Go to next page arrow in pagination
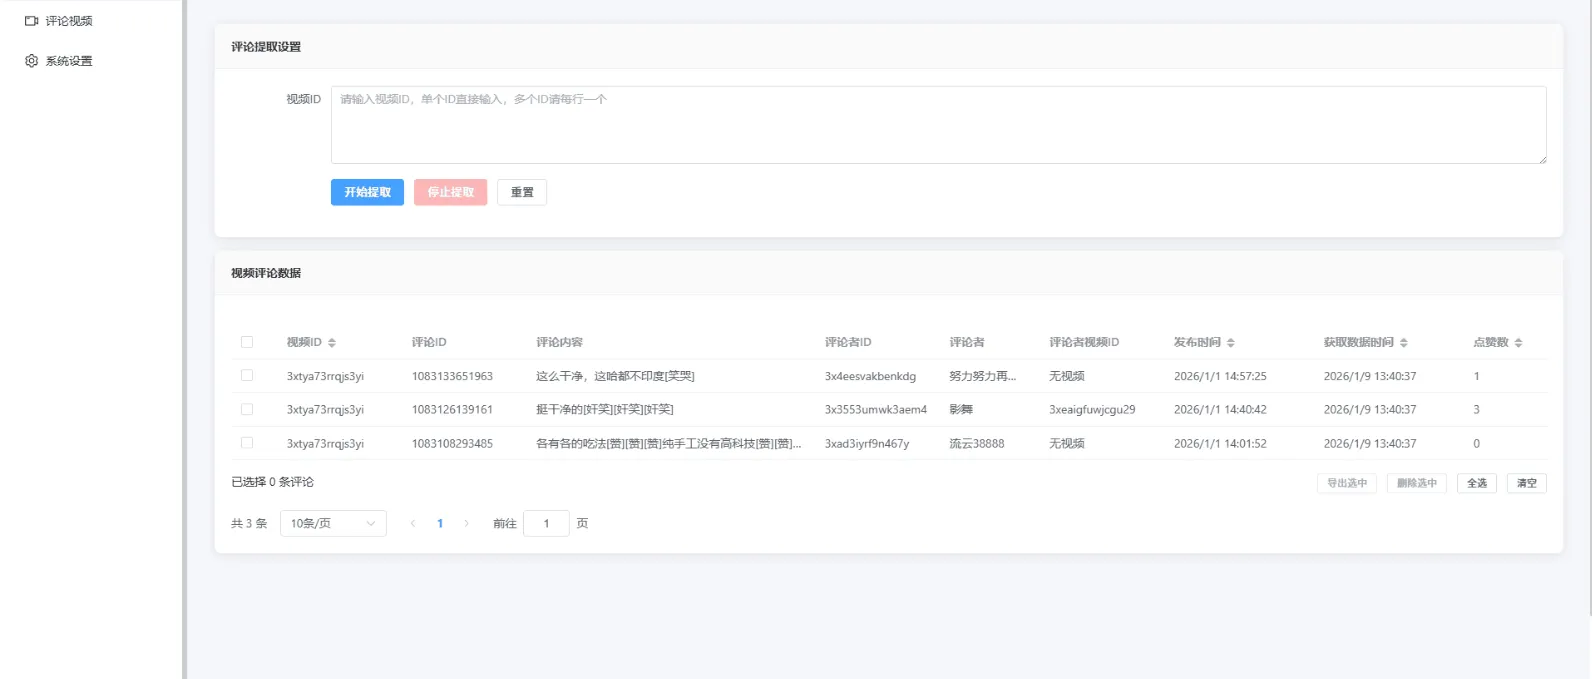1592x679 pixels. pos(466,524)
